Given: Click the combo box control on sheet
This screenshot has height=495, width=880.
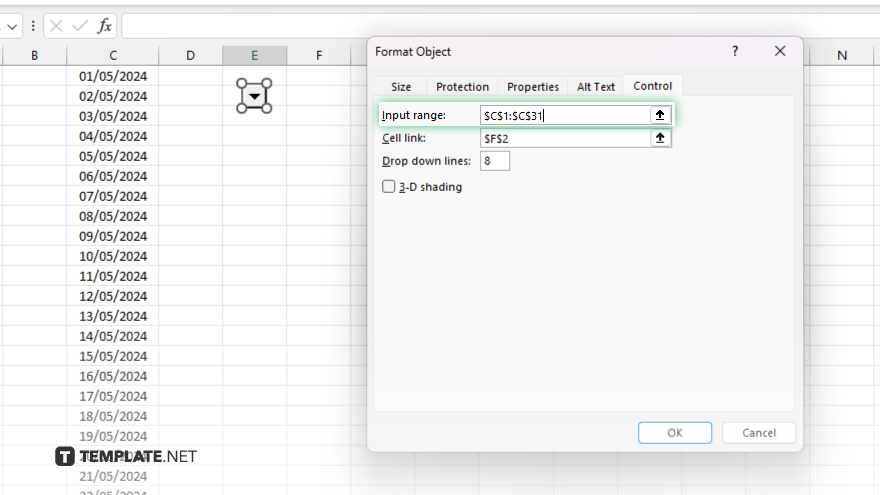Looking at the screenshot, I should [x=254, y=96].
